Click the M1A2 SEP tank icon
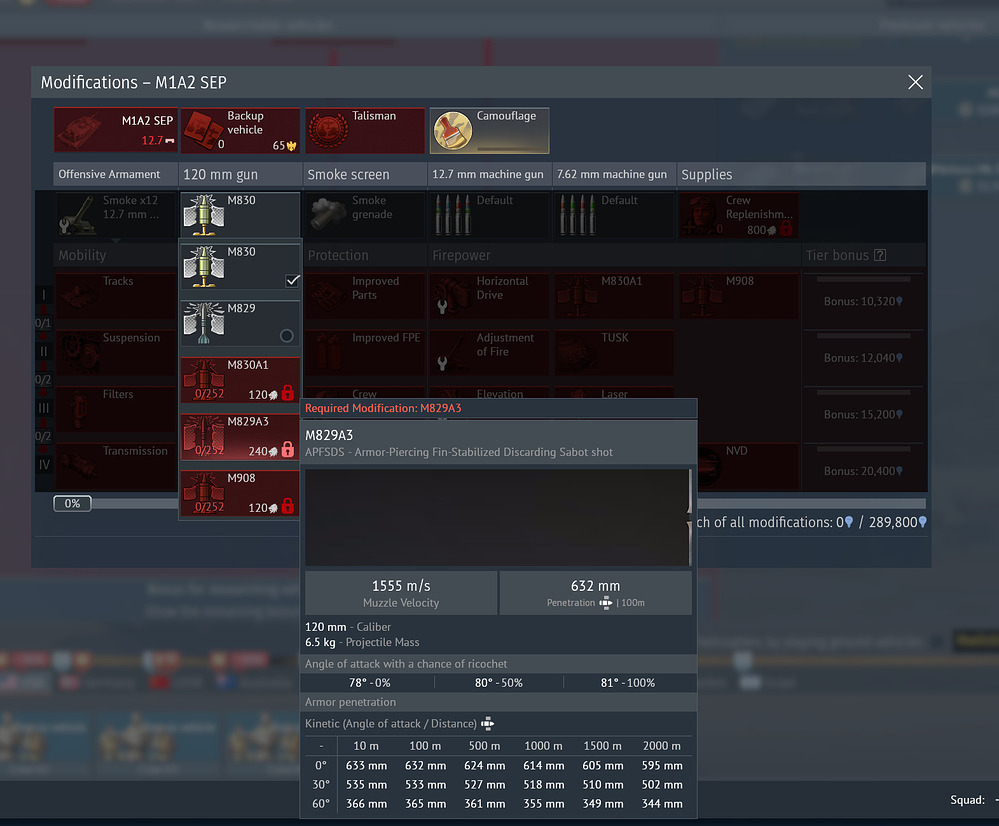The width and height of the screenshot is (999, 826). pos(80,130)
